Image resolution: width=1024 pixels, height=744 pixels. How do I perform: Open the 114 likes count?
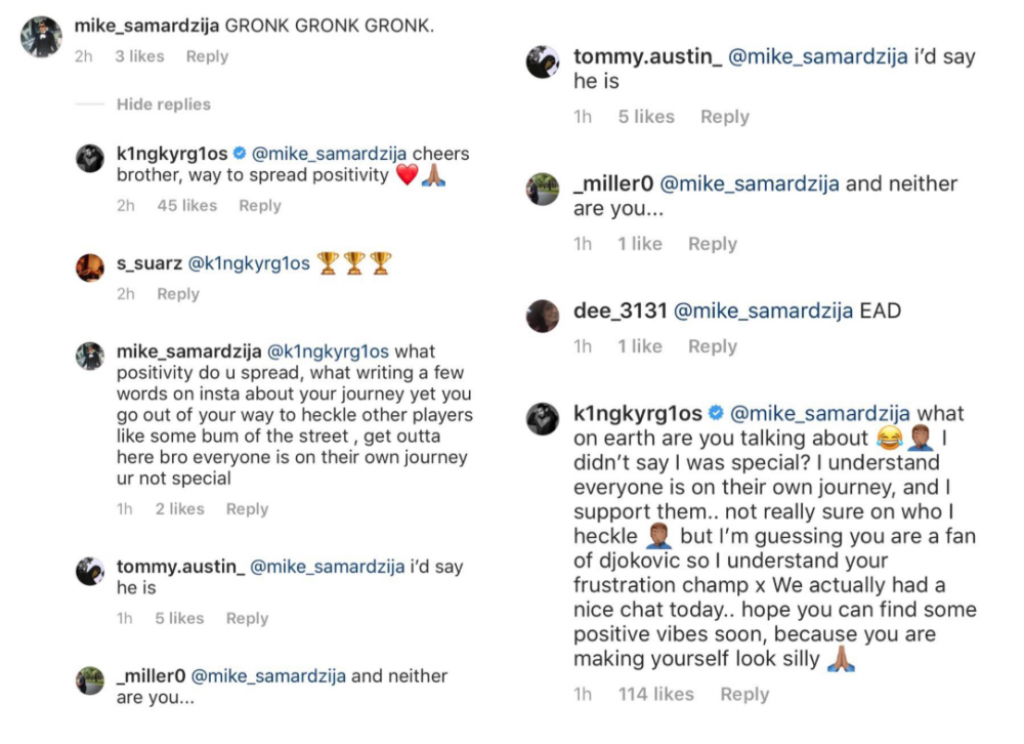(656, 694)
